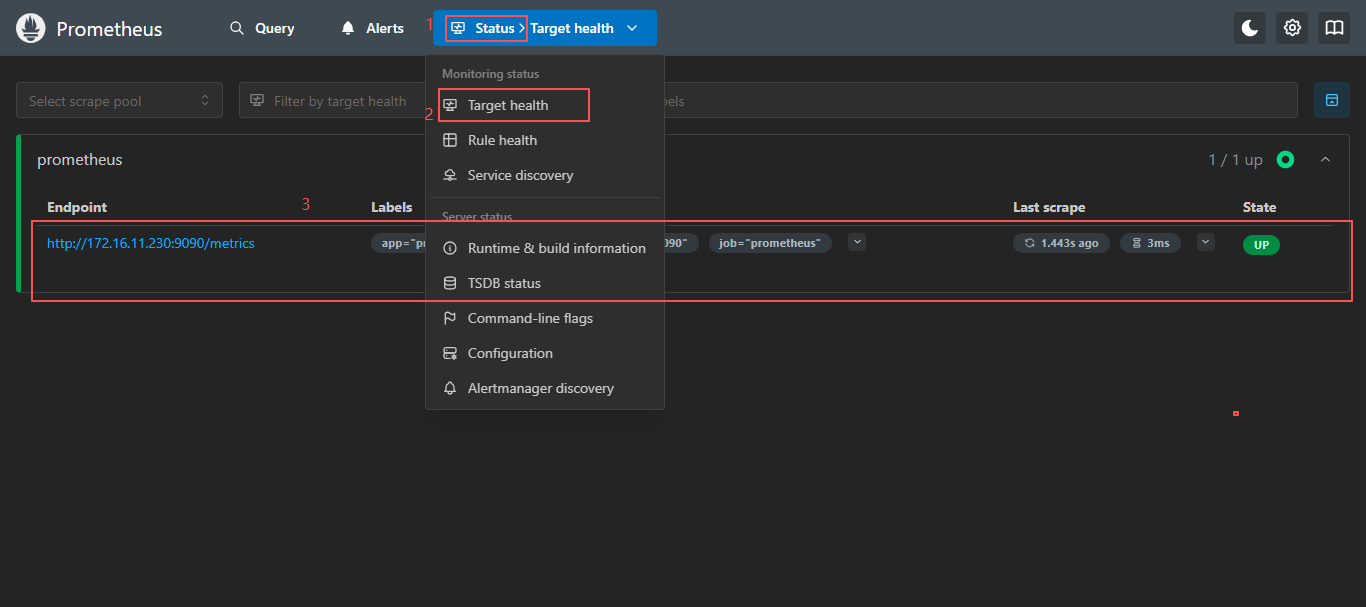Open the Query page
The image size is (1366, 607).
262,28
